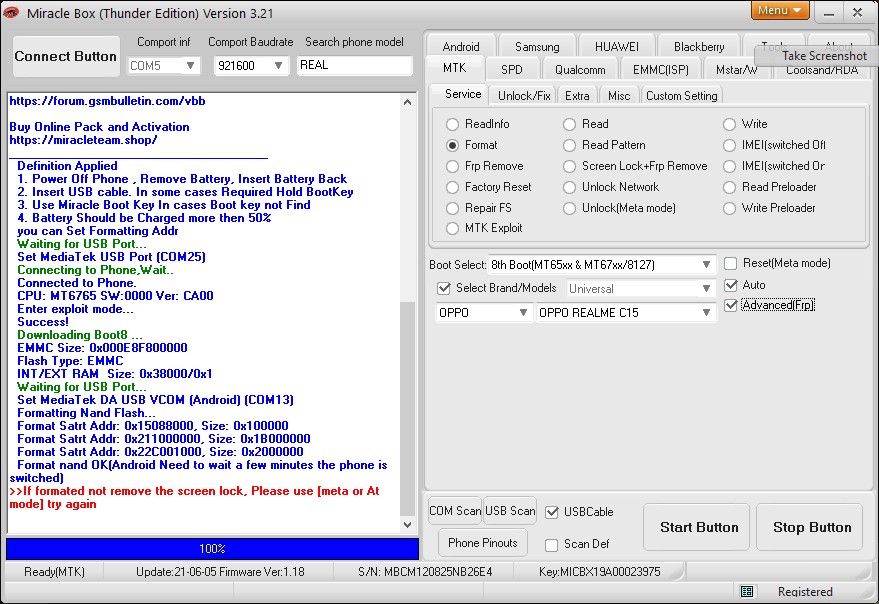Open the Universal models dropdown

(x=706, y=289)
